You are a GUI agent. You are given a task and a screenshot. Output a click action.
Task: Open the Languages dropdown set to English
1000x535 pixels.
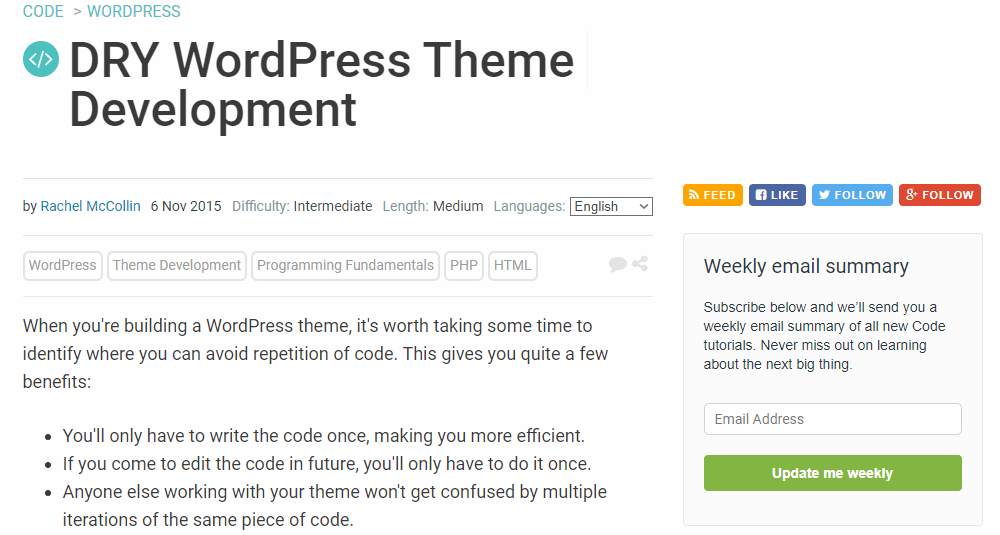[611, 207]
